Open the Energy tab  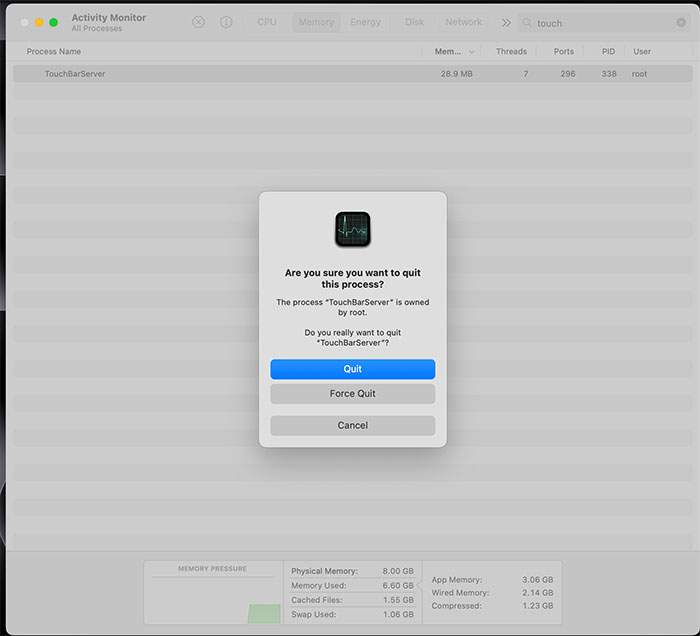(x=365, y=22)
